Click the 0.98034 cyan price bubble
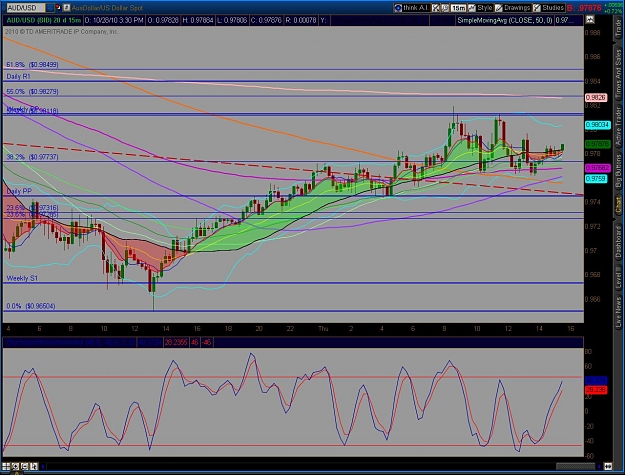The height and width of the screenshot is (475, 625). (x=597, y=125)
